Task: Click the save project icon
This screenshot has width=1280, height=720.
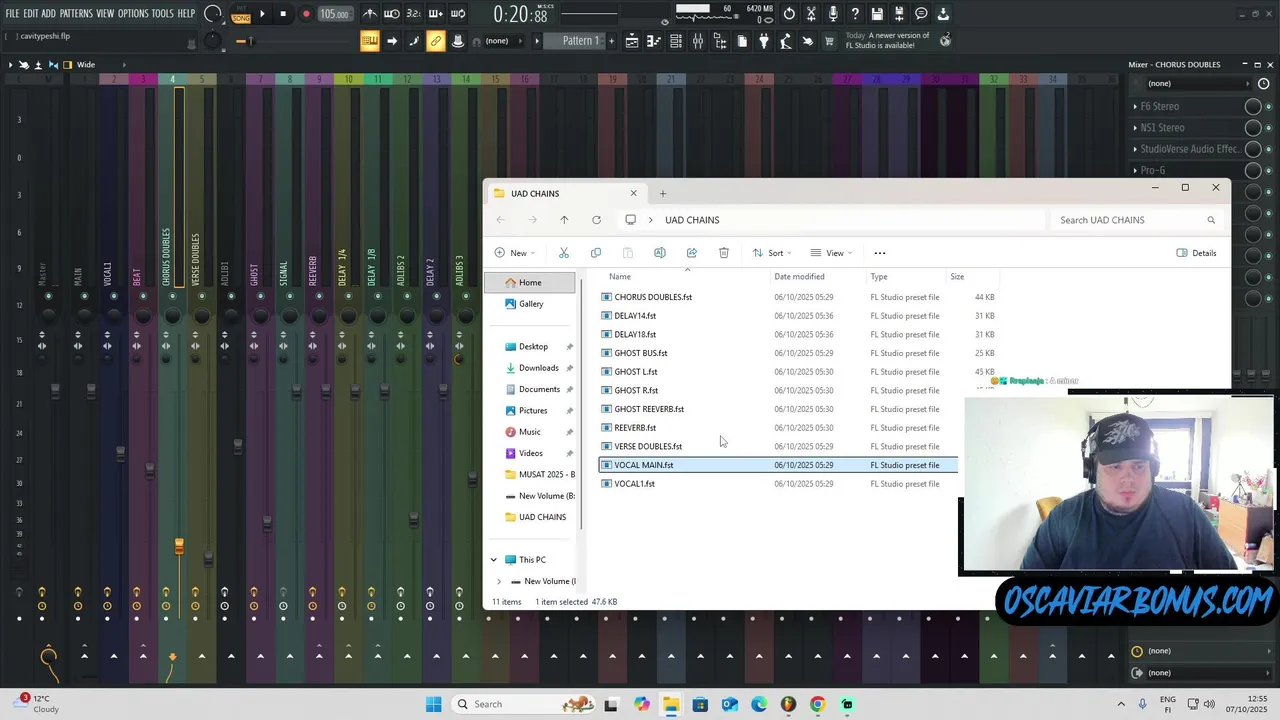Action: tap(877, 14)
